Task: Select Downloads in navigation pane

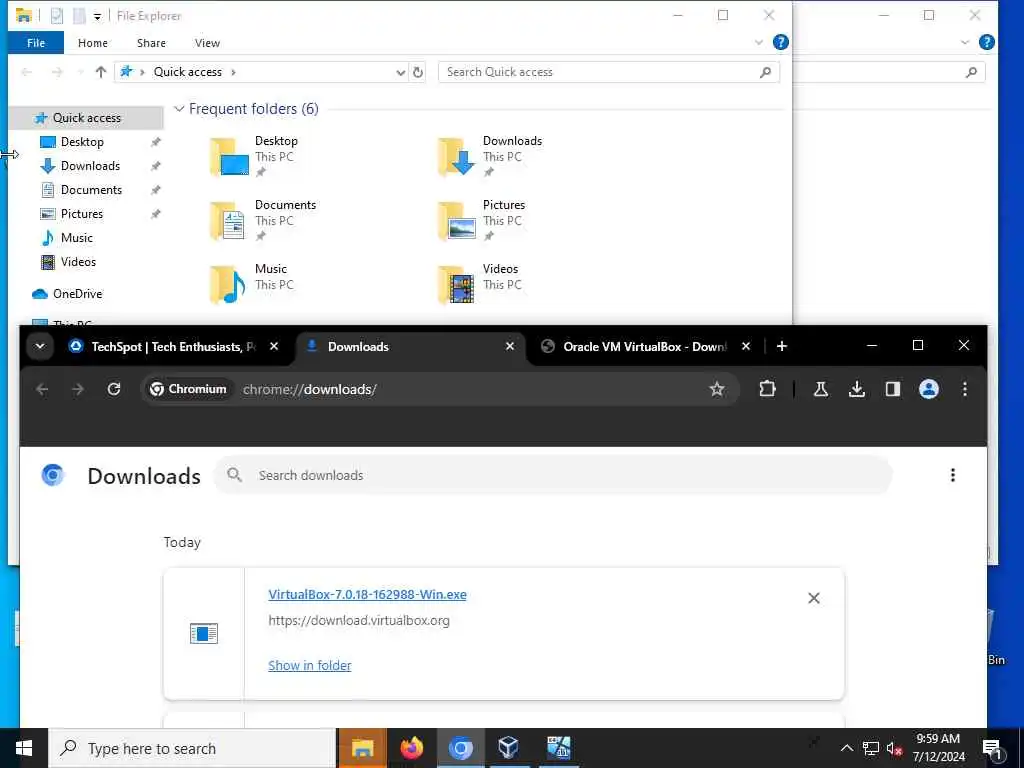Action: [90, 166]
